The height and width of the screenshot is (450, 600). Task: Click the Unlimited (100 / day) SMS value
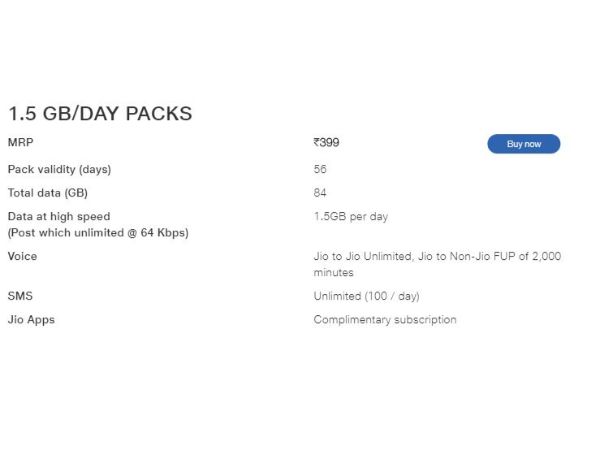click(366, 296)
